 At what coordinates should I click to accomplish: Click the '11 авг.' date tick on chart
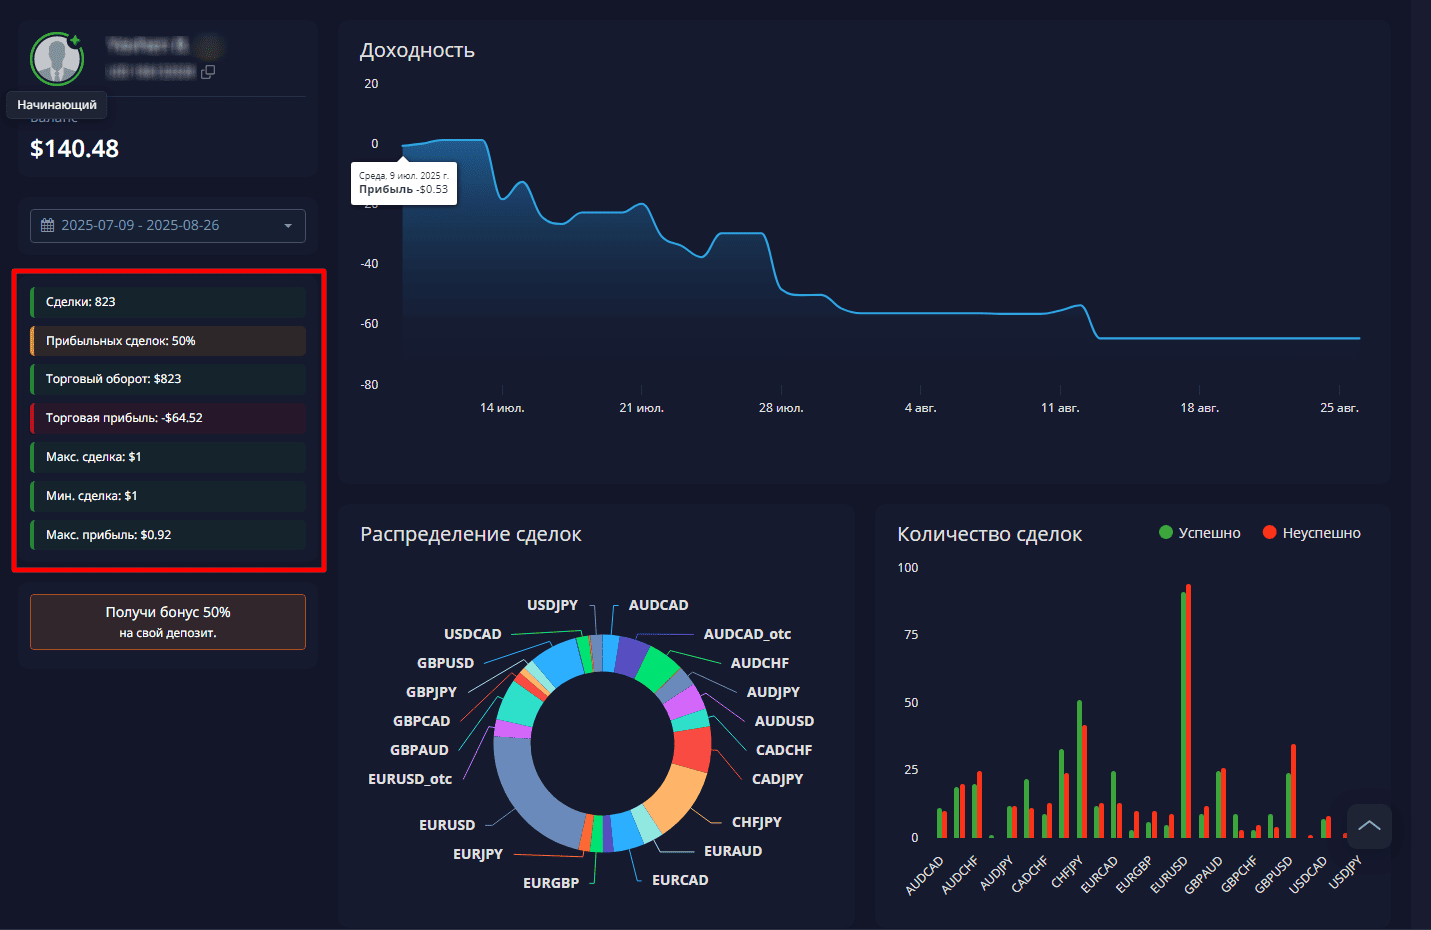[x=1060, y=408]
